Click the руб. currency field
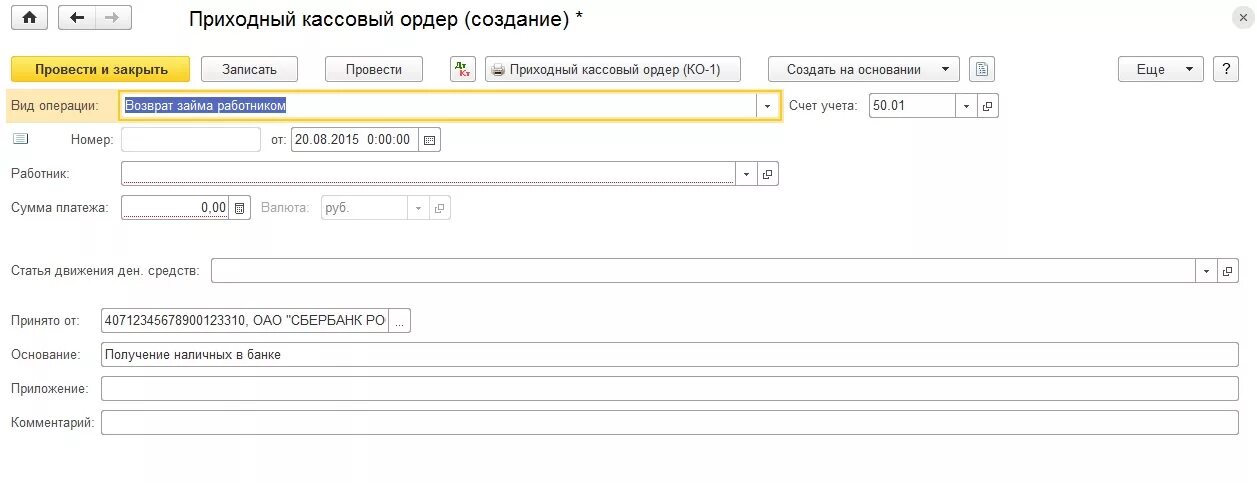 (x=364, y=208)
